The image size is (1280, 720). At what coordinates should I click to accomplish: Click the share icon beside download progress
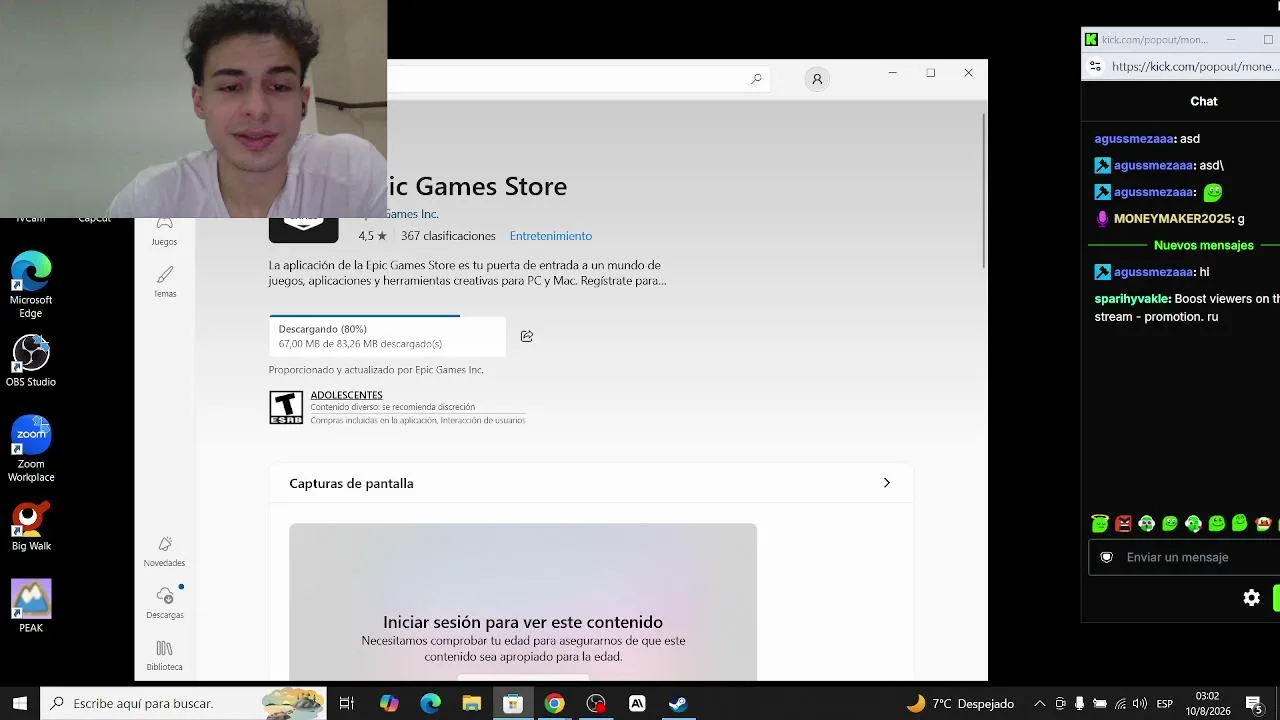click(x=527, y=336)
